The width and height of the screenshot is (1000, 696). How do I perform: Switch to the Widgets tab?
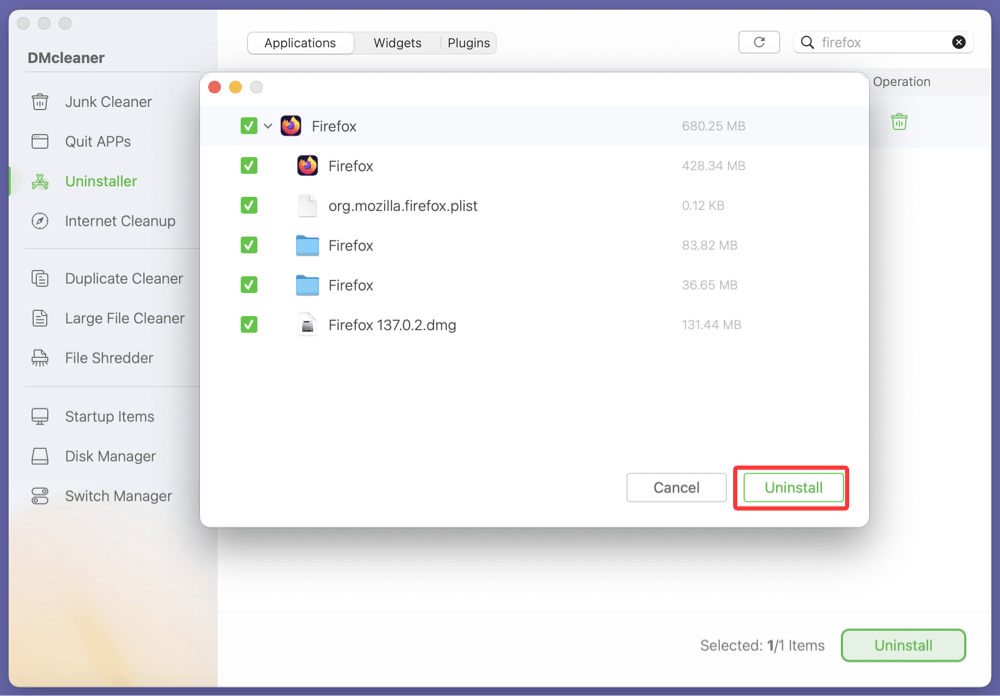(397, 43)
